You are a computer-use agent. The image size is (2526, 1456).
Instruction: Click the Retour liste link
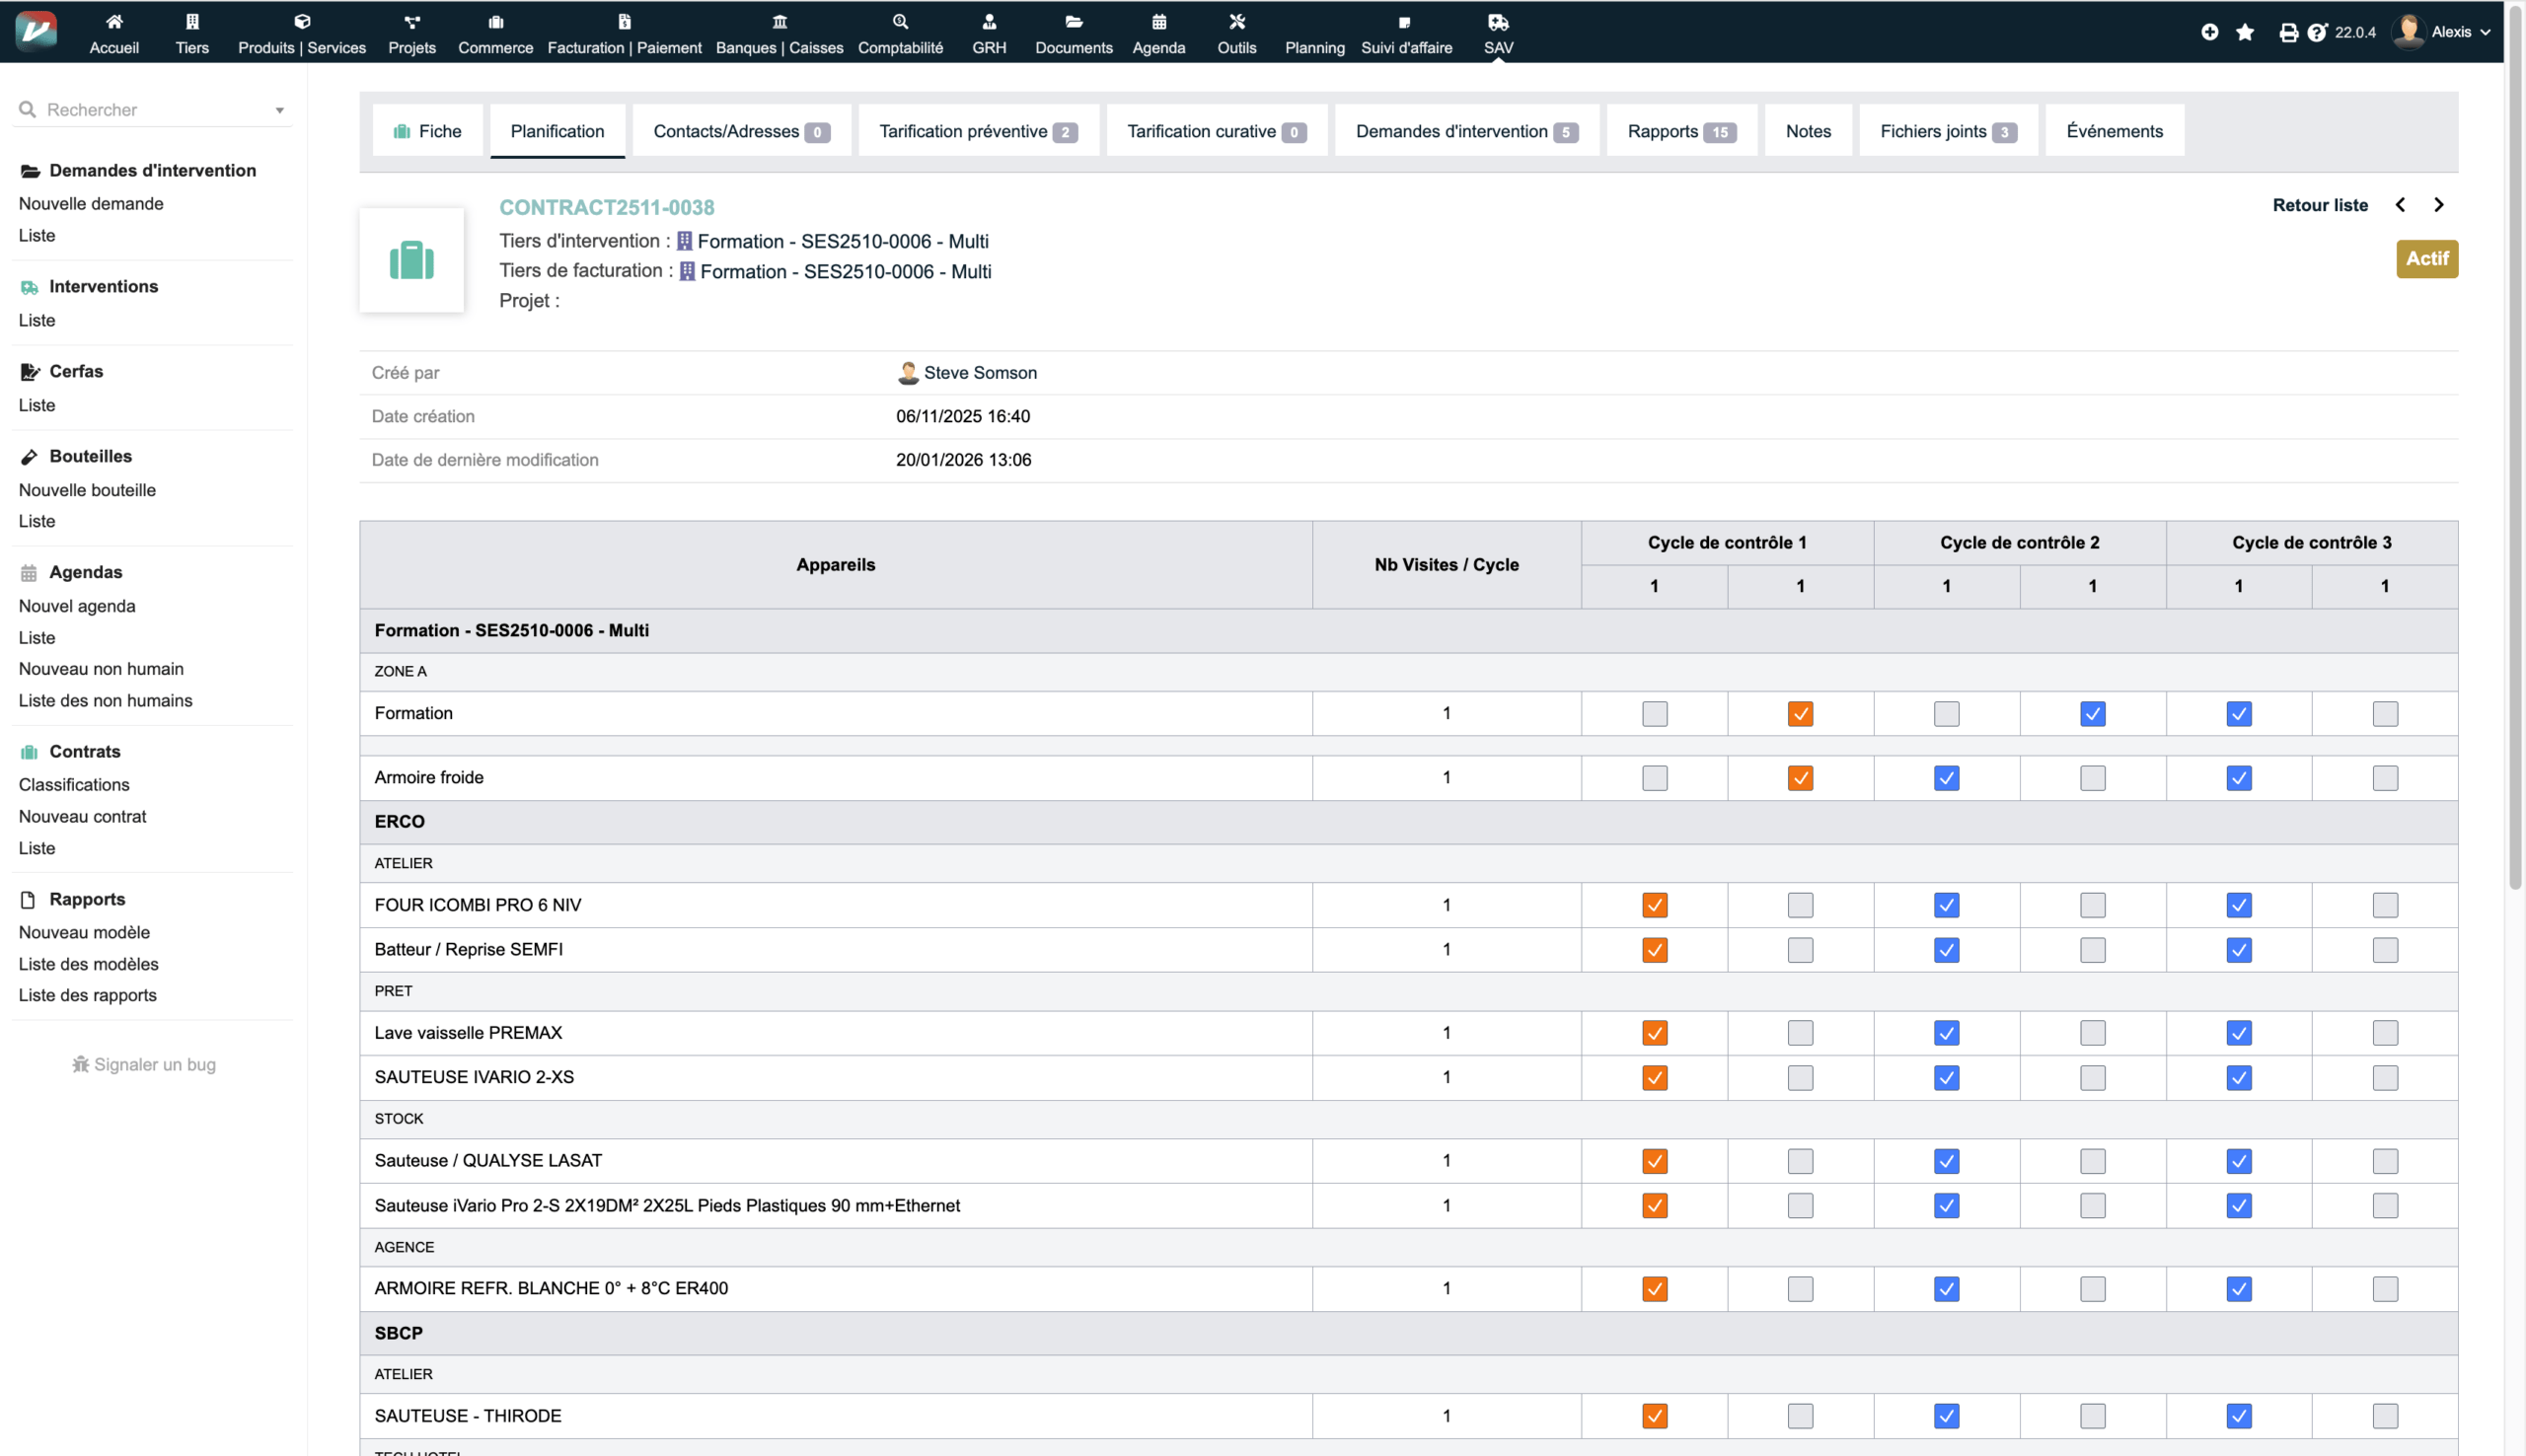point(2319,205)
